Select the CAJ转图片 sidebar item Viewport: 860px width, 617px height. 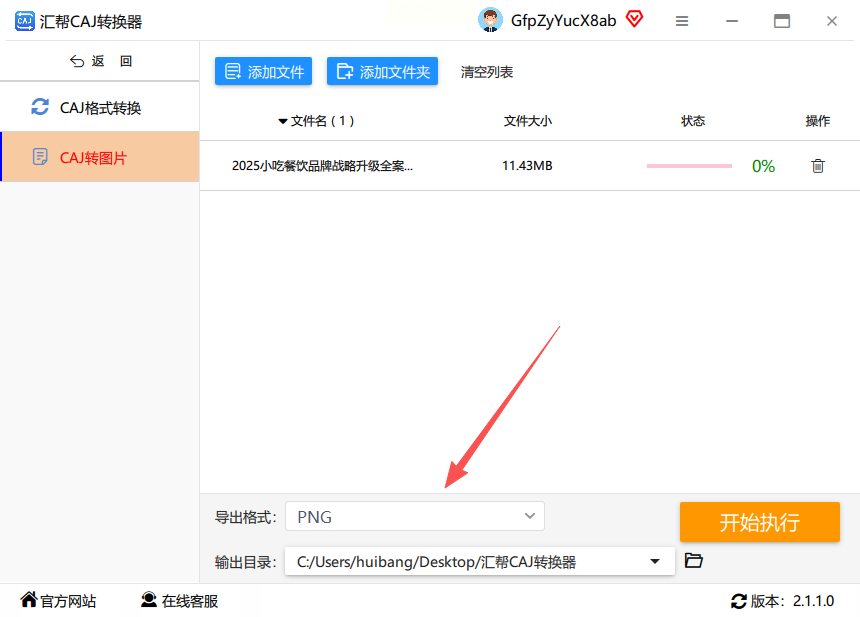pyautogui.click(x=100, y=157)
